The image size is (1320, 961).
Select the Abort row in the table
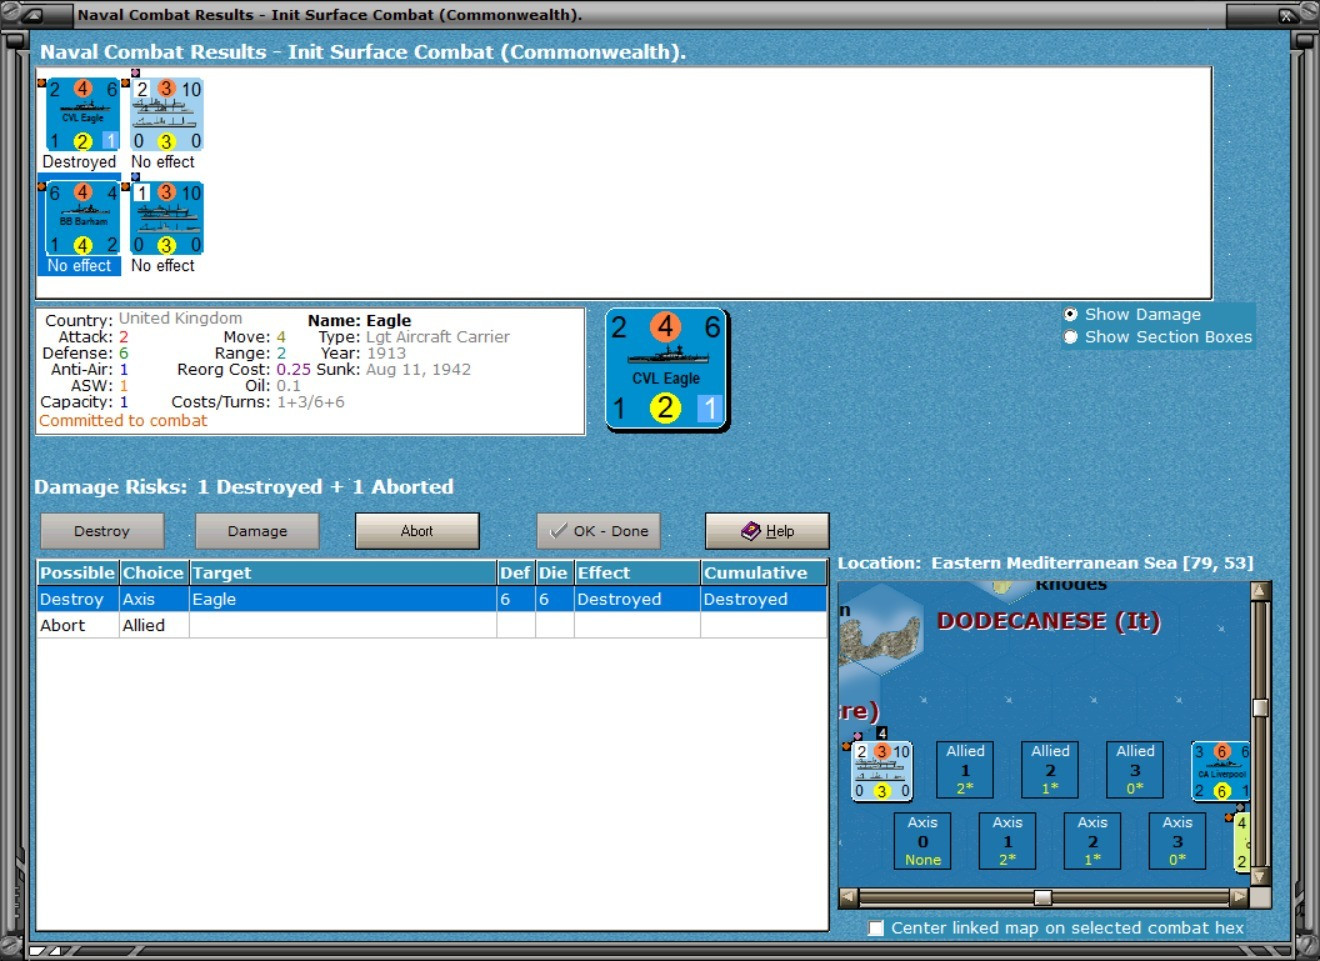click(x=432, y=625)
